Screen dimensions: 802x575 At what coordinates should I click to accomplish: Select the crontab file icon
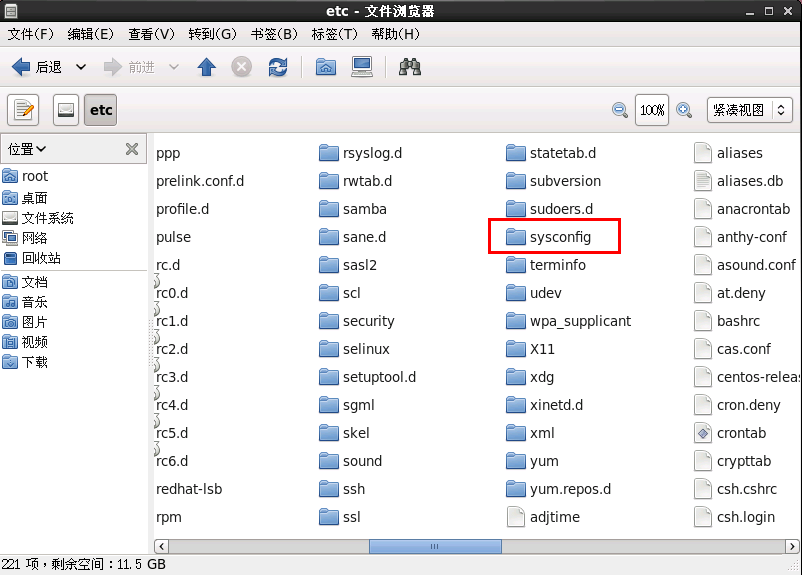tap(703, 433)
